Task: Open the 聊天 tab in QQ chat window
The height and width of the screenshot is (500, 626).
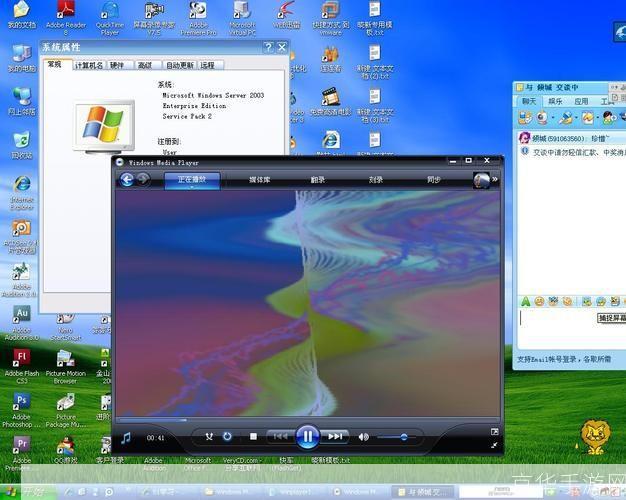Action: [529, 101]
